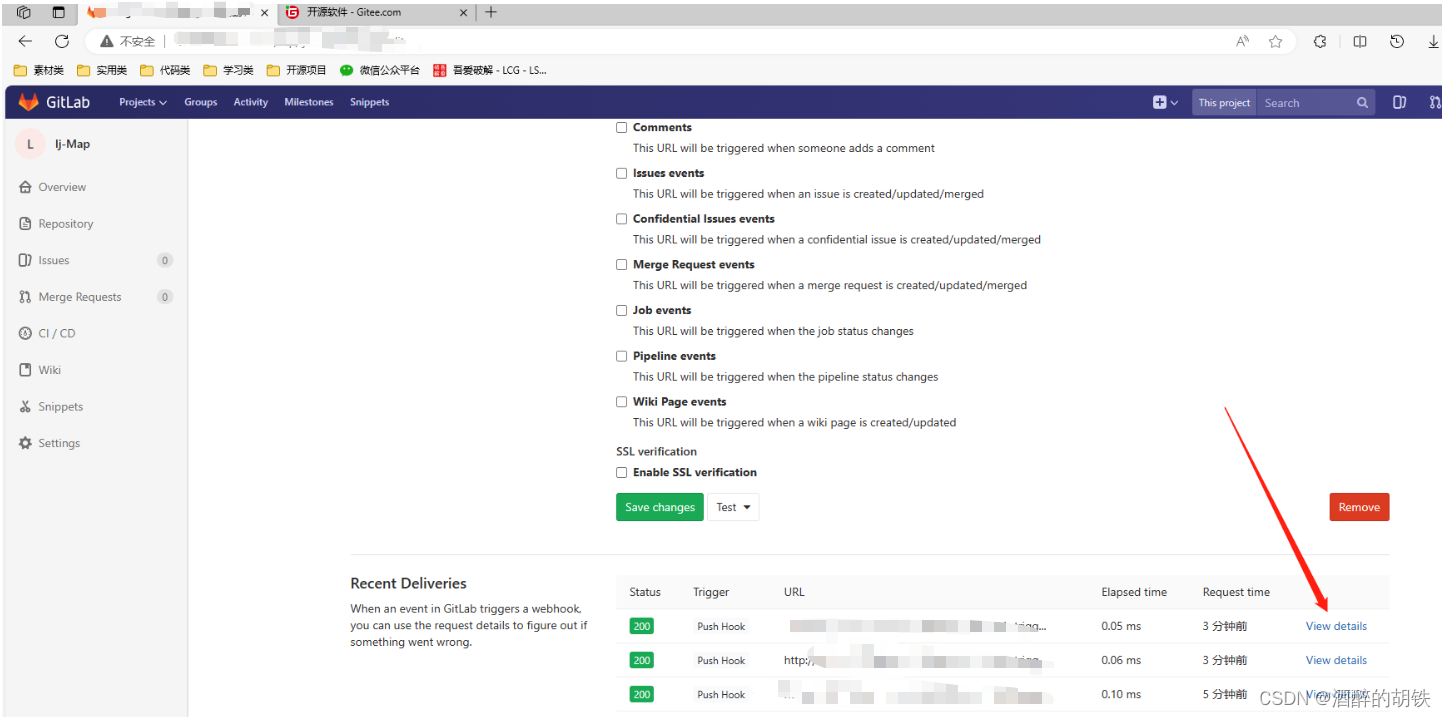Reload the page with refresh icon
Screen dimensions: 1446x717
[62, 41]
